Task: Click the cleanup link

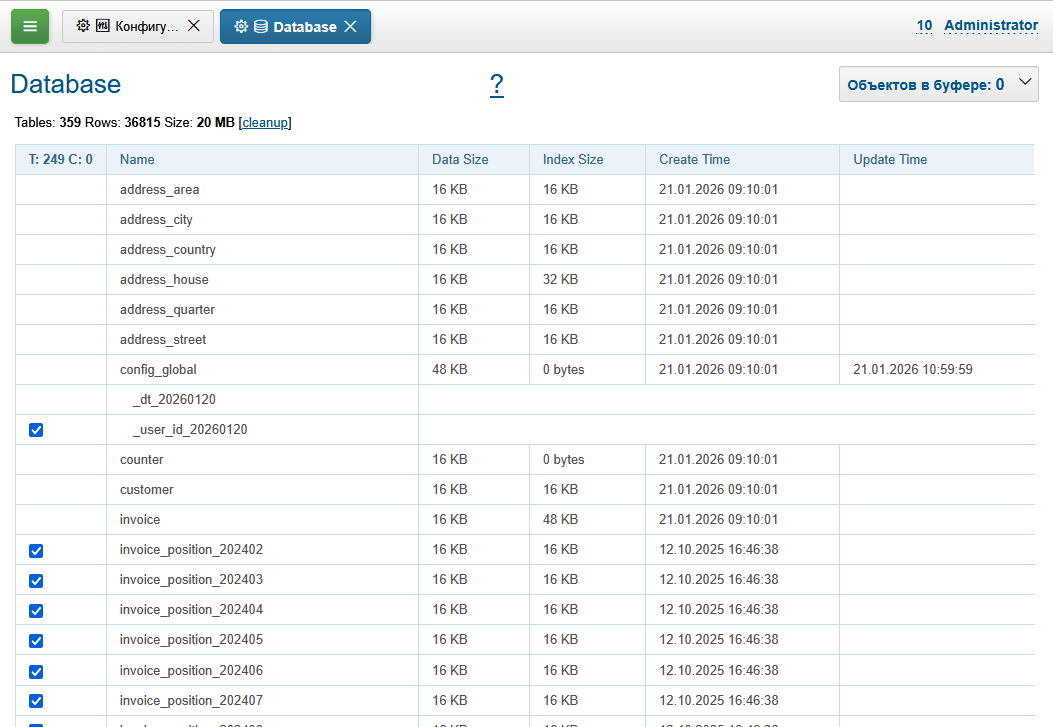Action: (x=265, y=122)
